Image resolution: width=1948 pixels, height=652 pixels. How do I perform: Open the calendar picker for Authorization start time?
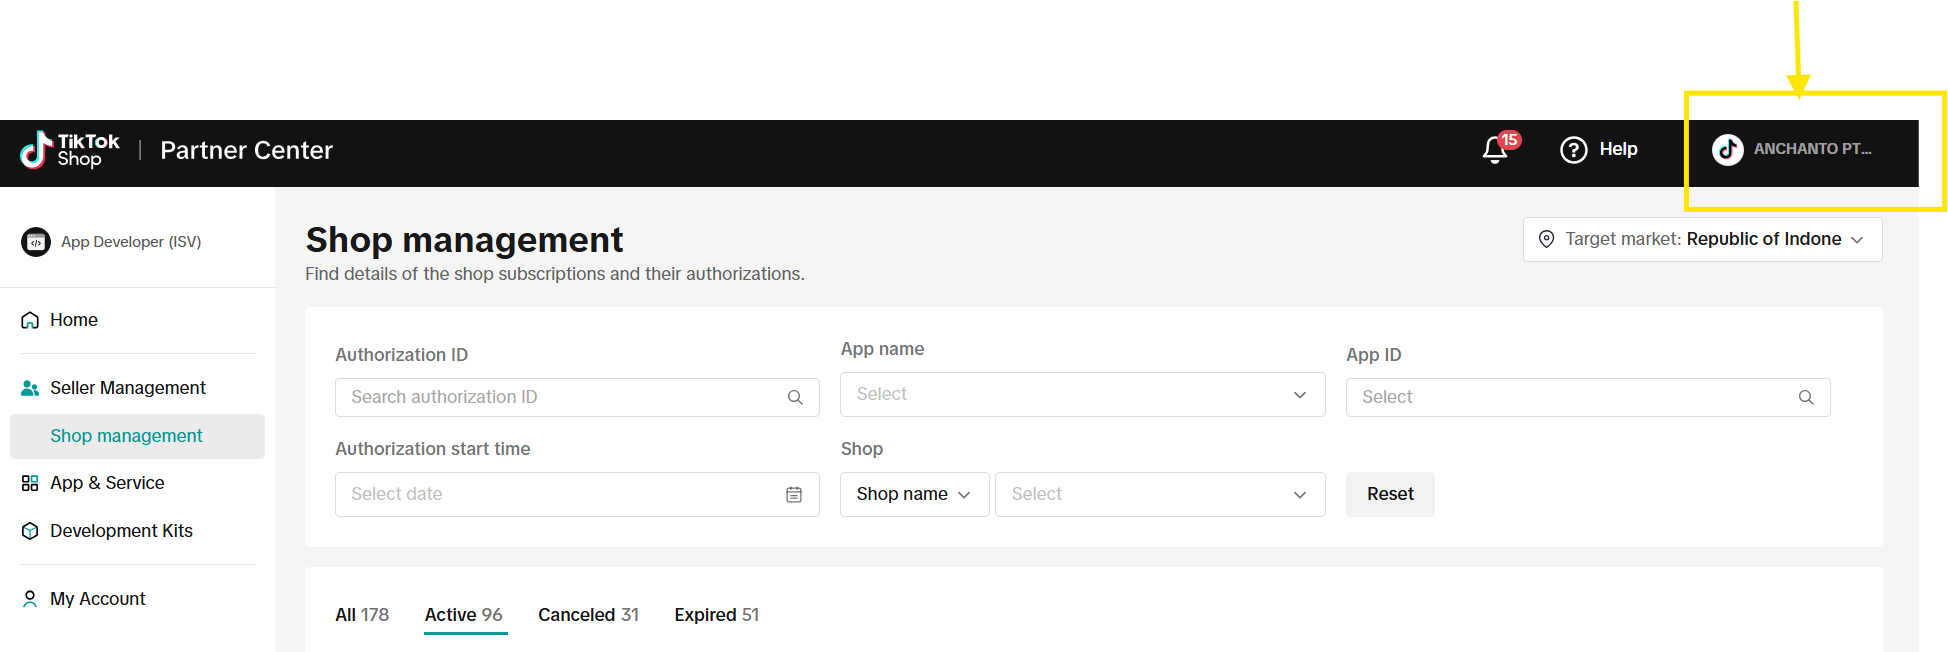point(794,494)
